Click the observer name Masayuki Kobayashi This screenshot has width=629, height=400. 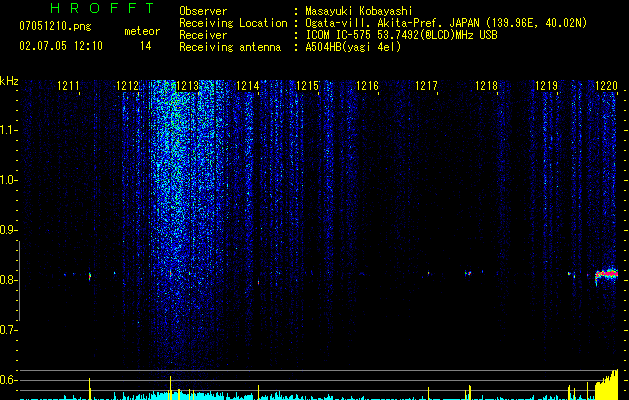(x=359, y=11)
